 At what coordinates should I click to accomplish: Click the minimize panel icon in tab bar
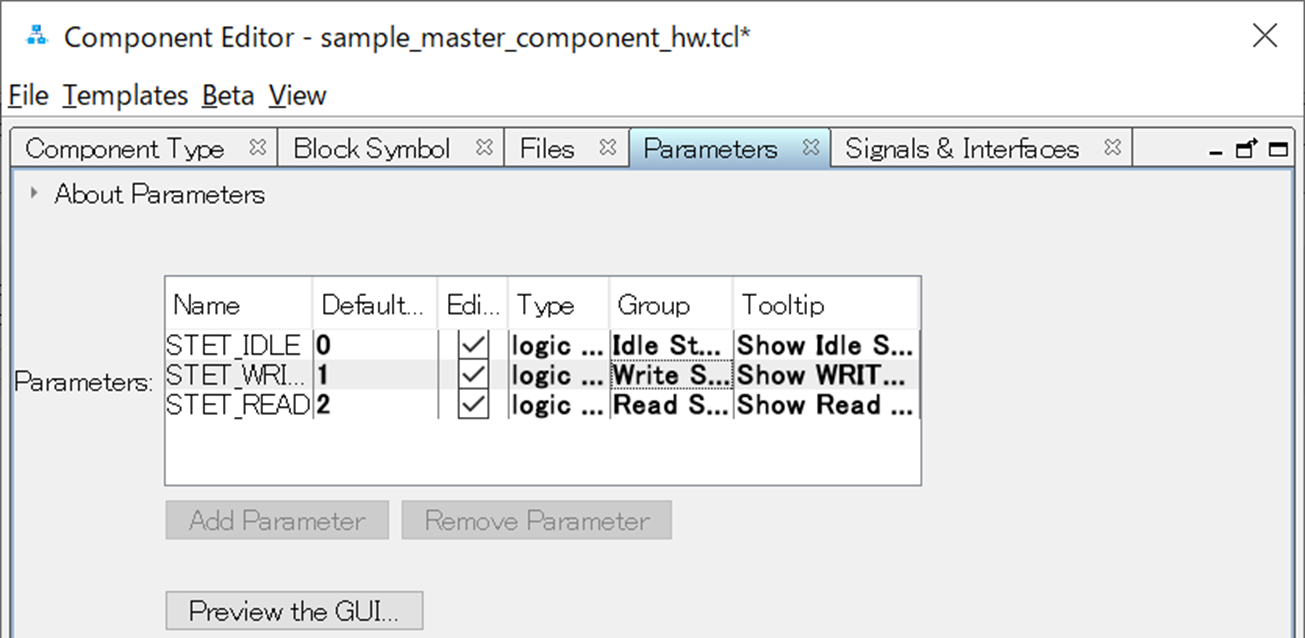1216,151
